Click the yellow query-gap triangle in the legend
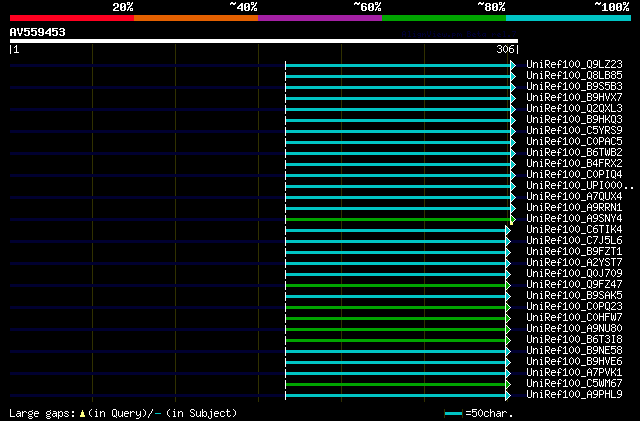This screenshot has height=421, width=640. coord(82,414)
